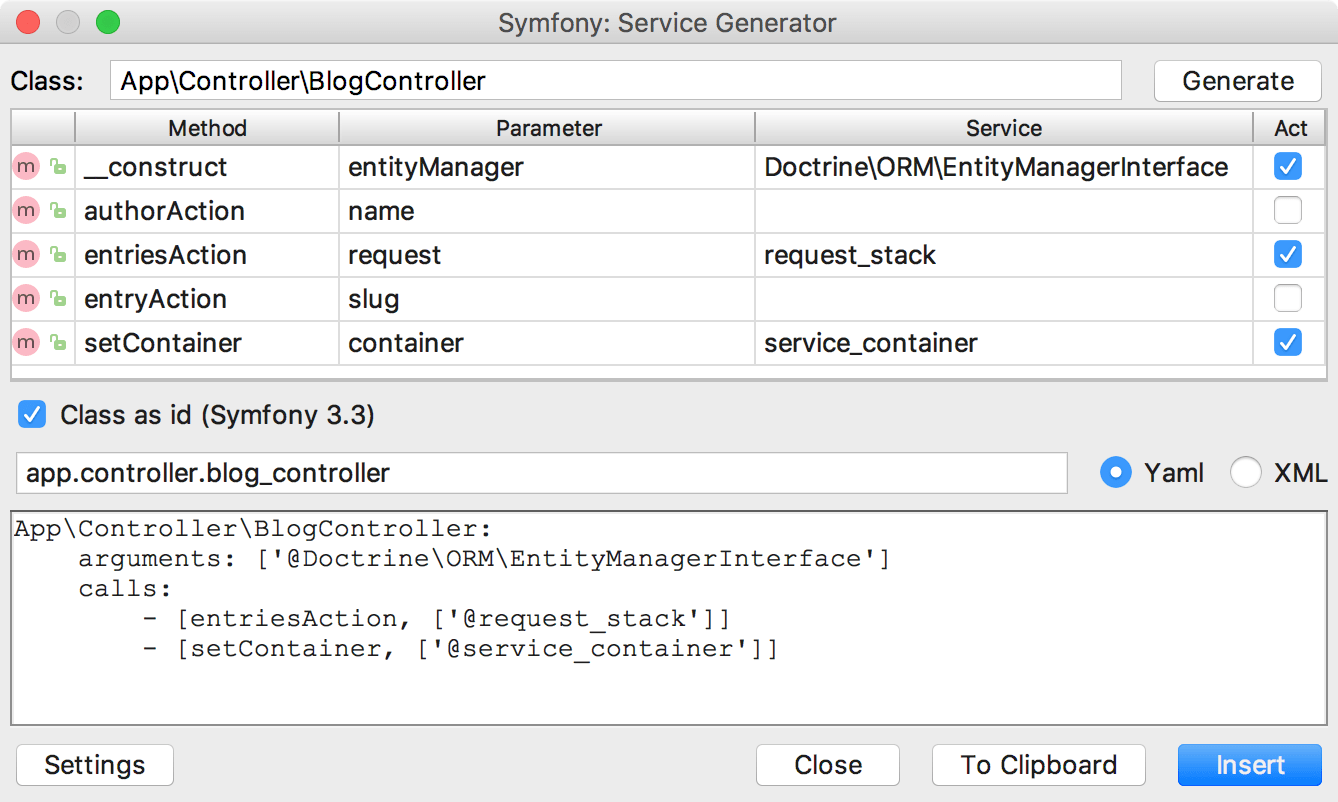The image size is (1338, 802).
Task: Open the Settings dialog
Action: tap(94, 764)
